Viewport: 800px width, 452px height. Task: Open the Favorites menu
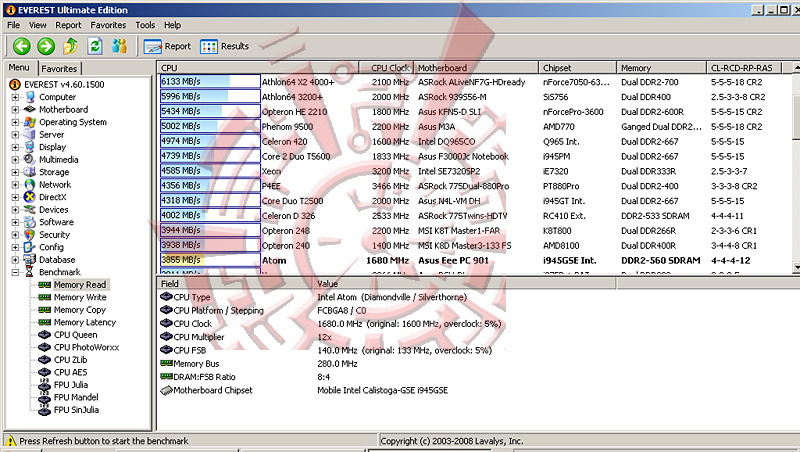108,25
